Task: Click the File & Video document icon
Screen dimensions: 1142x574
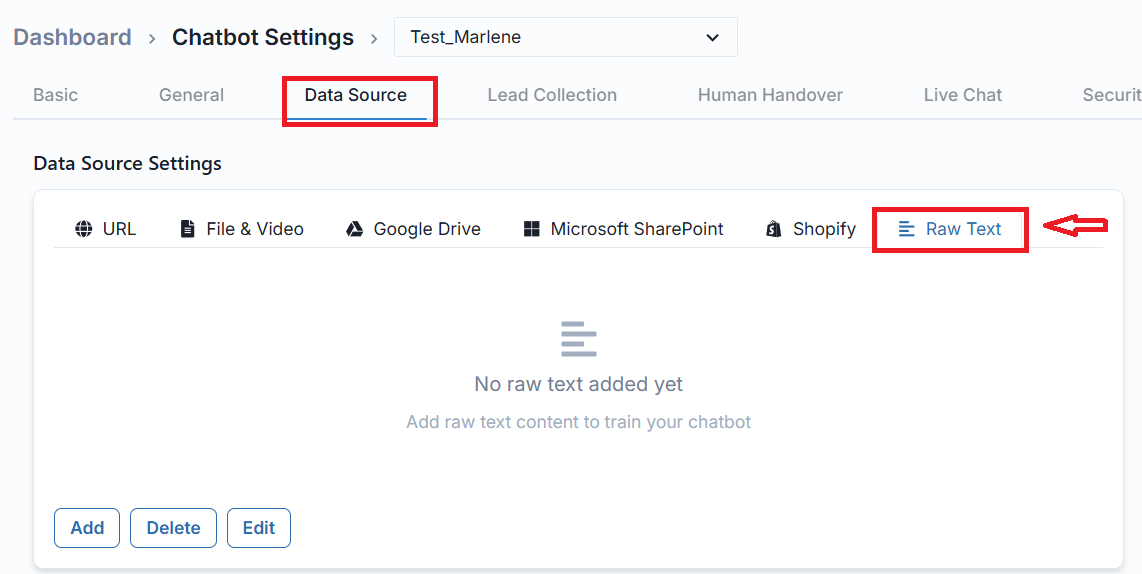Action: (187, 229)
